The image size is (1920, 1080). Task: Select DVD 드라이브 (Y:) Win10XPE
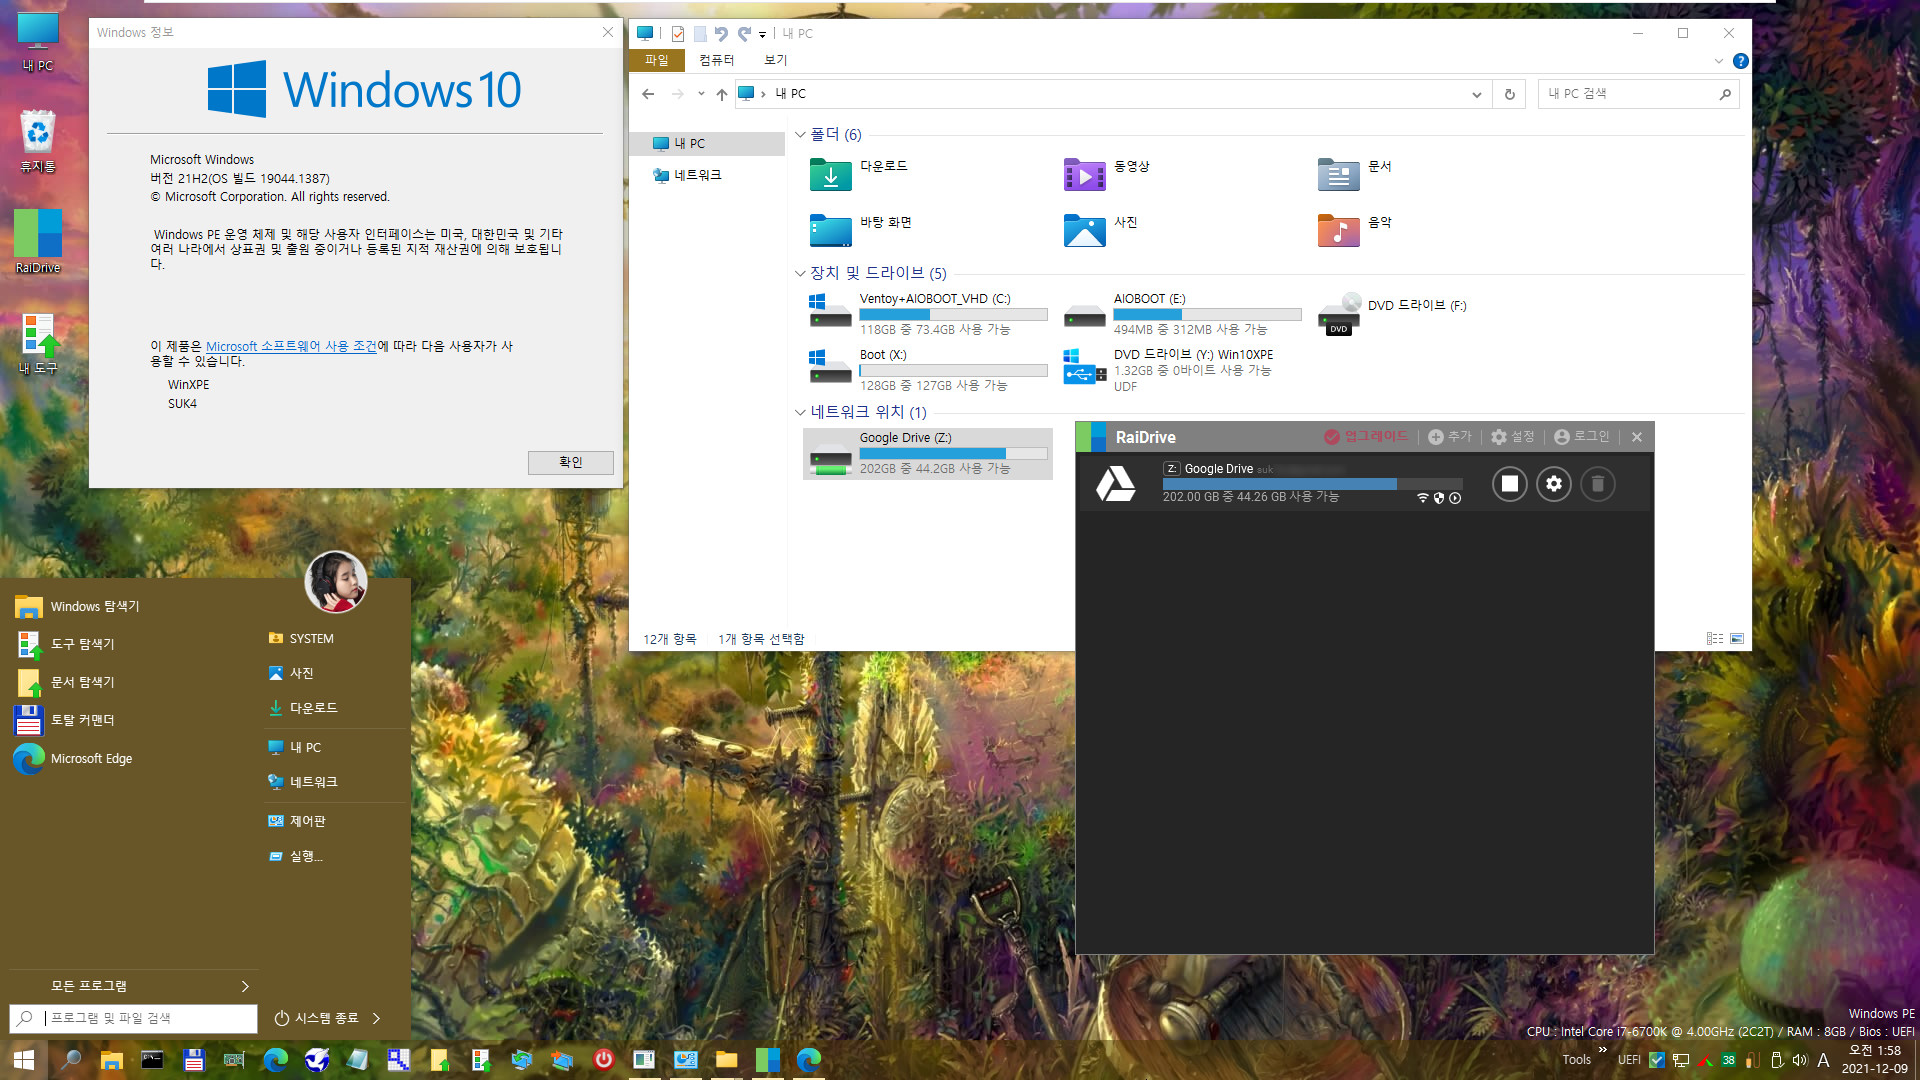[x=1170, y=369]
